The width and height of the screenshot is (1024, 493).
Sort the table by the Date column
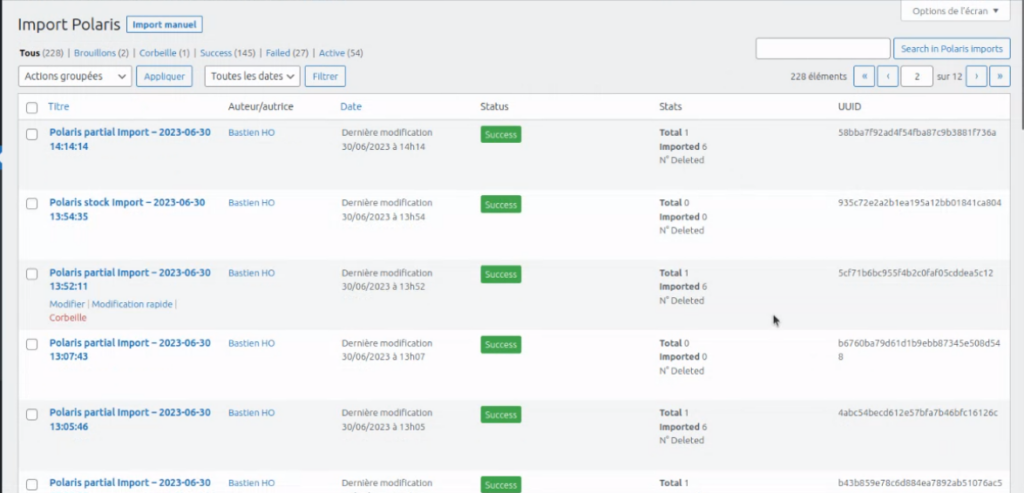coord(350,106)
